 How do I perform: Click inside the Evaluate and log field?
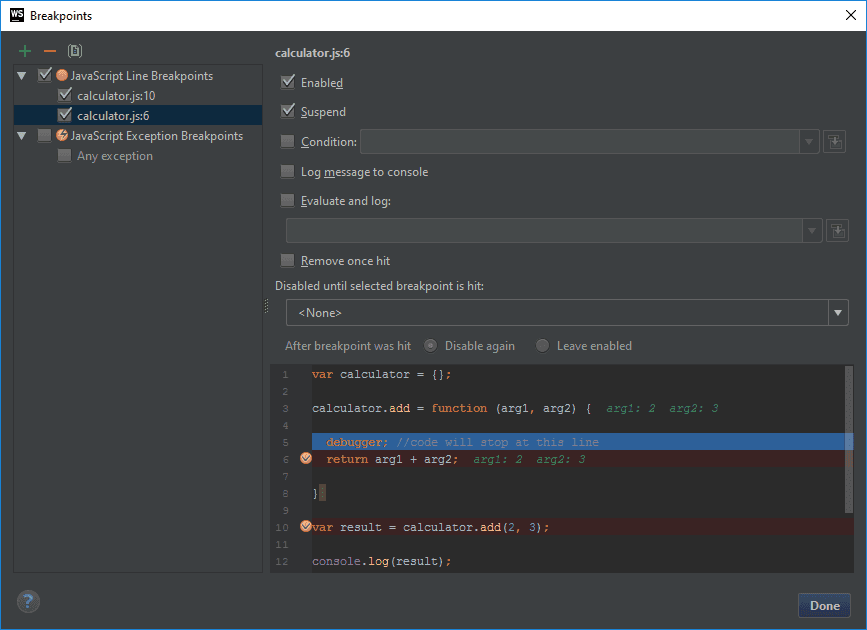[544, 231]
